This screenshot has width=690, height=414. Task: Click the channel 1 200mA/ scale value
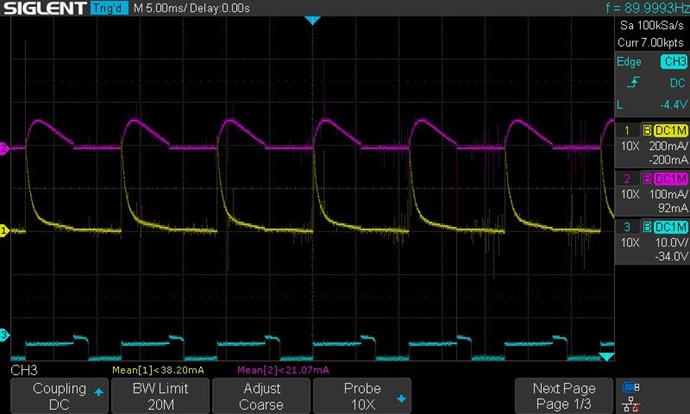[x=668, y=146]
